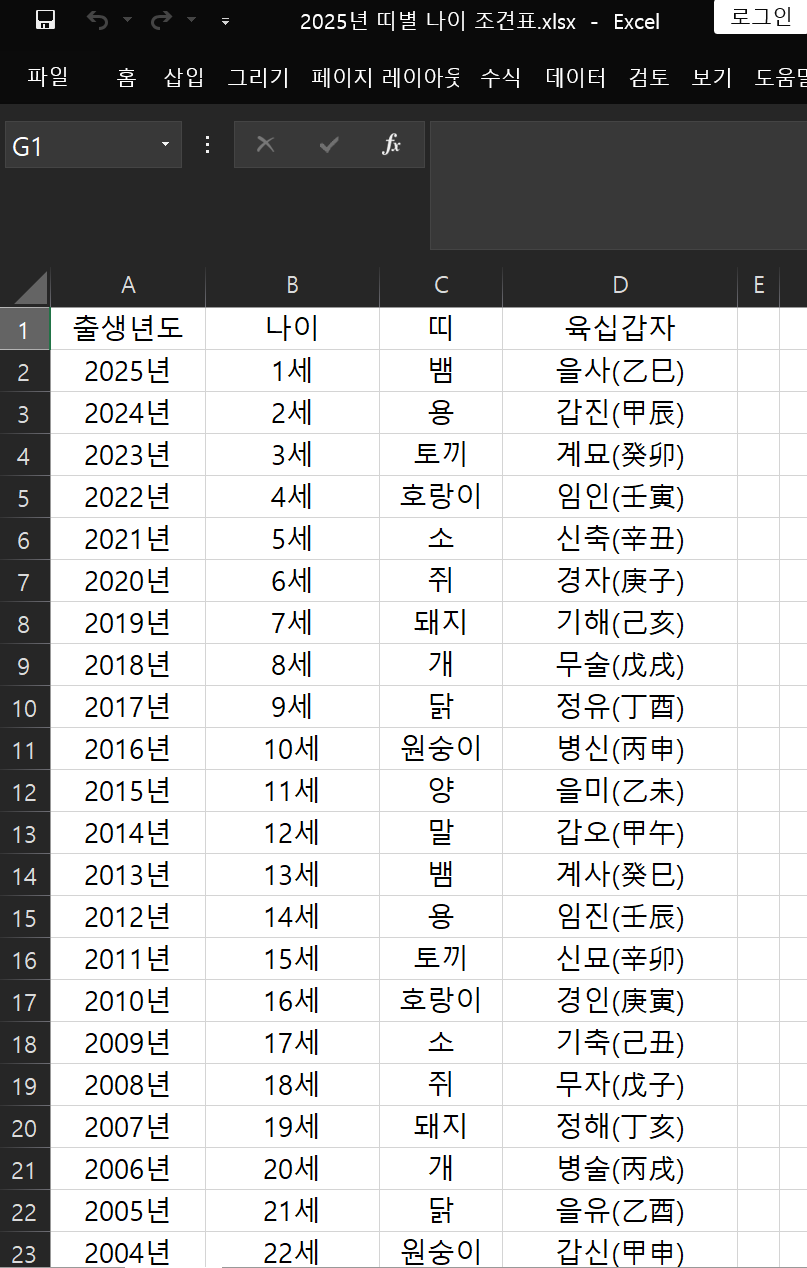
Task: Click cell containing 2006년
Action: pyautogui.click(x=128, y=1169)
